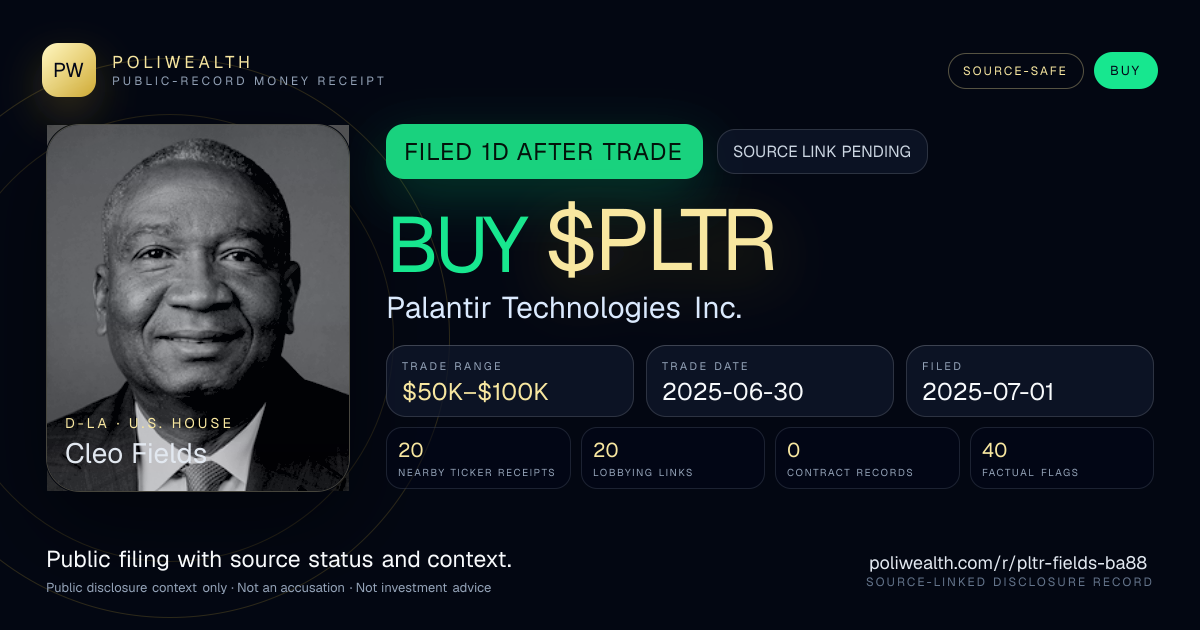The image size is (1200, 630).
Task: Open Cleo Fields portrait photo
Action: [x=198, y=307]
